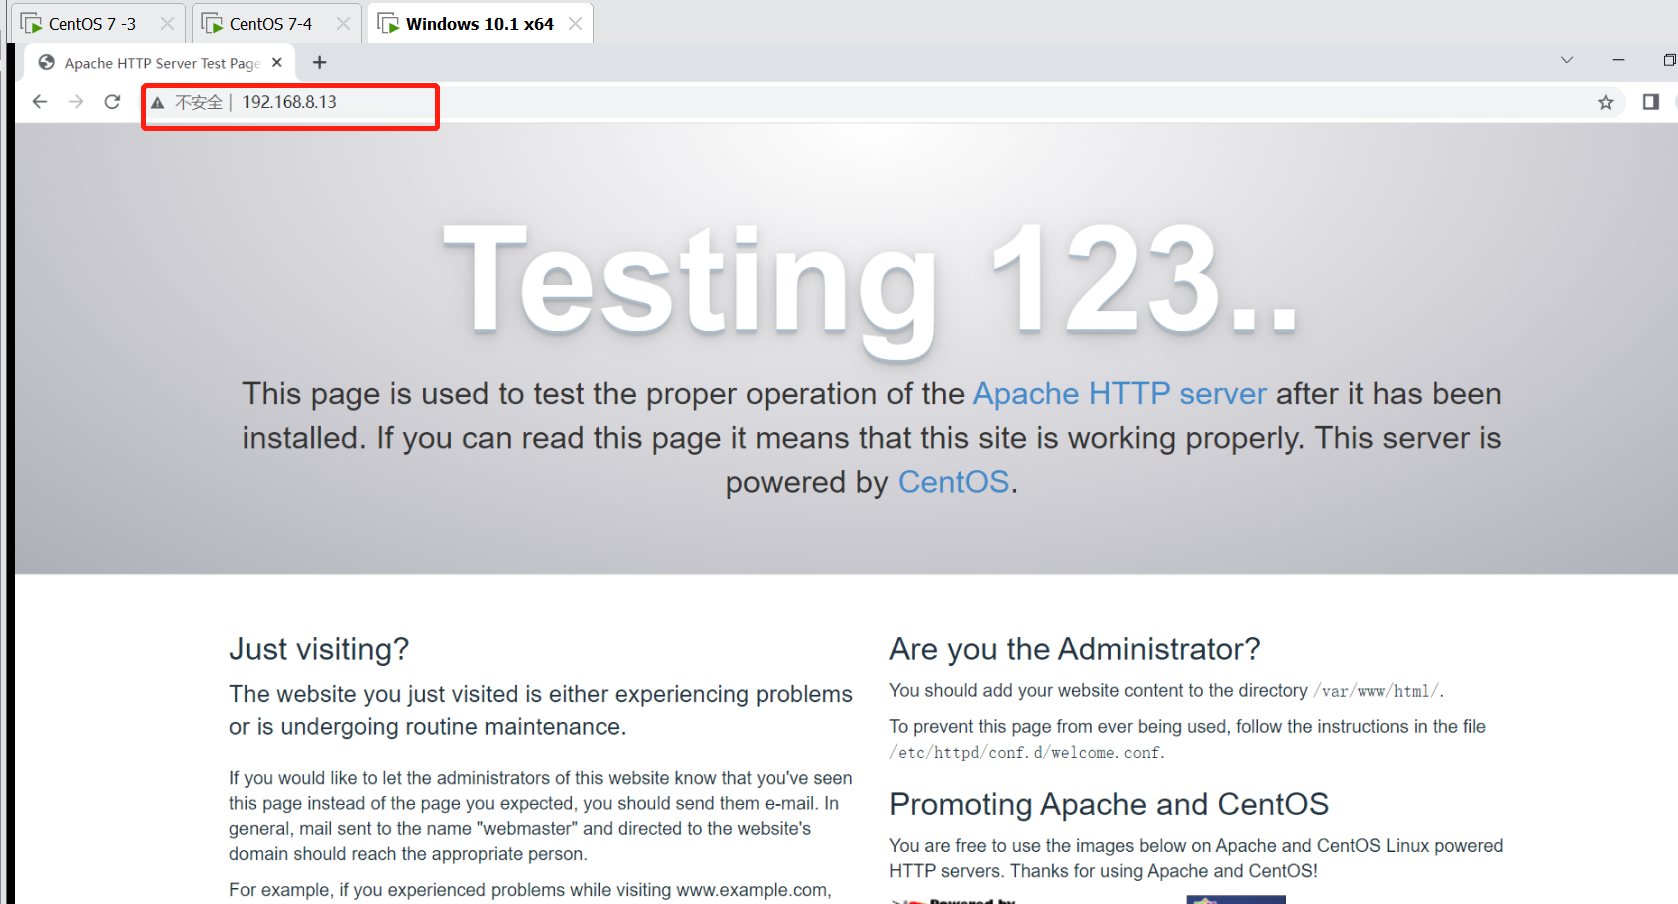Screen dimensions: 1678x904
Task: Click the Windows 10.1 x64 VM tab icon
Action: coord(388,23)
